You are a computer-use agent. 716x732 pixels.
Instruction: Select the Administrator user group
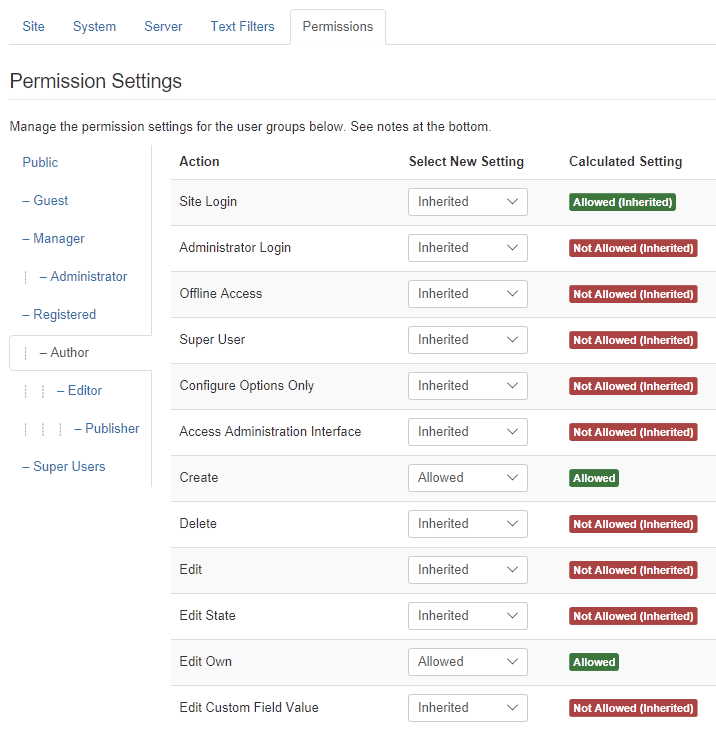(x=83, y=277)
